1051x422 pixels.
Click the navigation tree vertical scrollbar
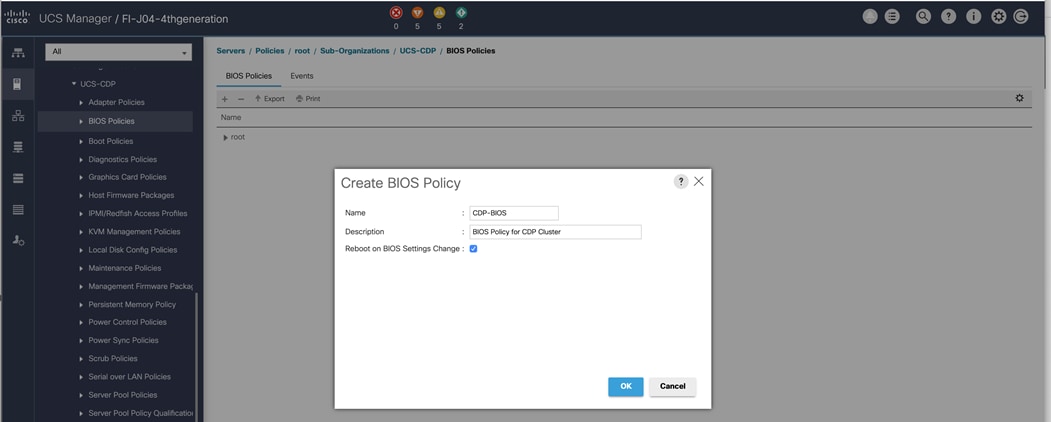(196, 357)
